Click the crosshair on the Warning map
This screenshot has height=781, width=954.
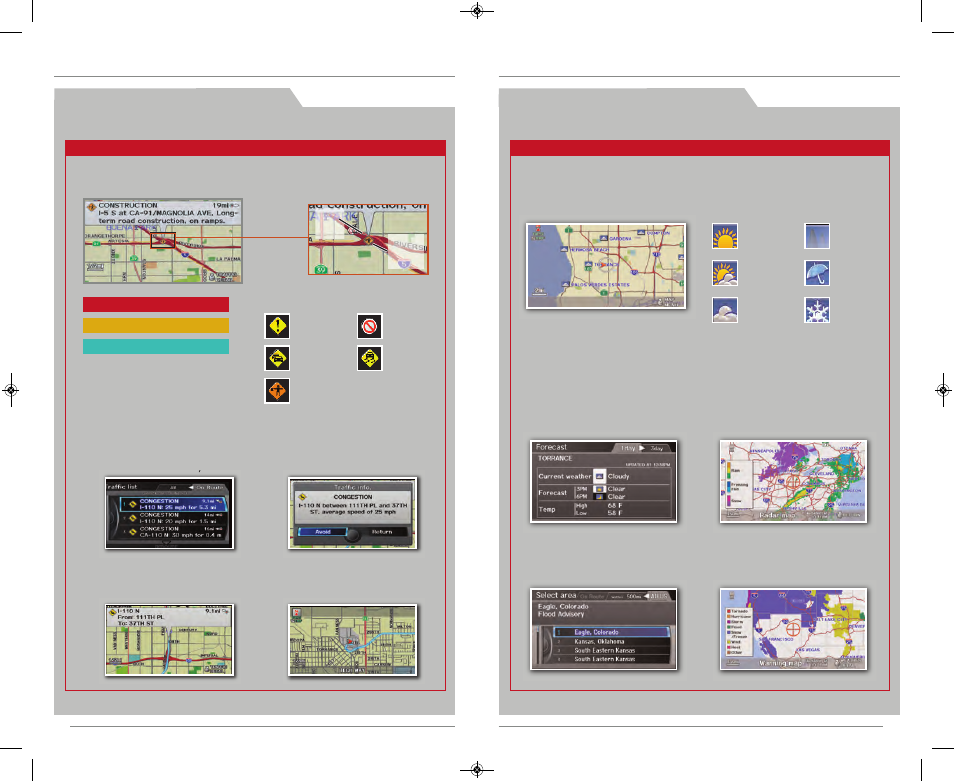point(792,628)
